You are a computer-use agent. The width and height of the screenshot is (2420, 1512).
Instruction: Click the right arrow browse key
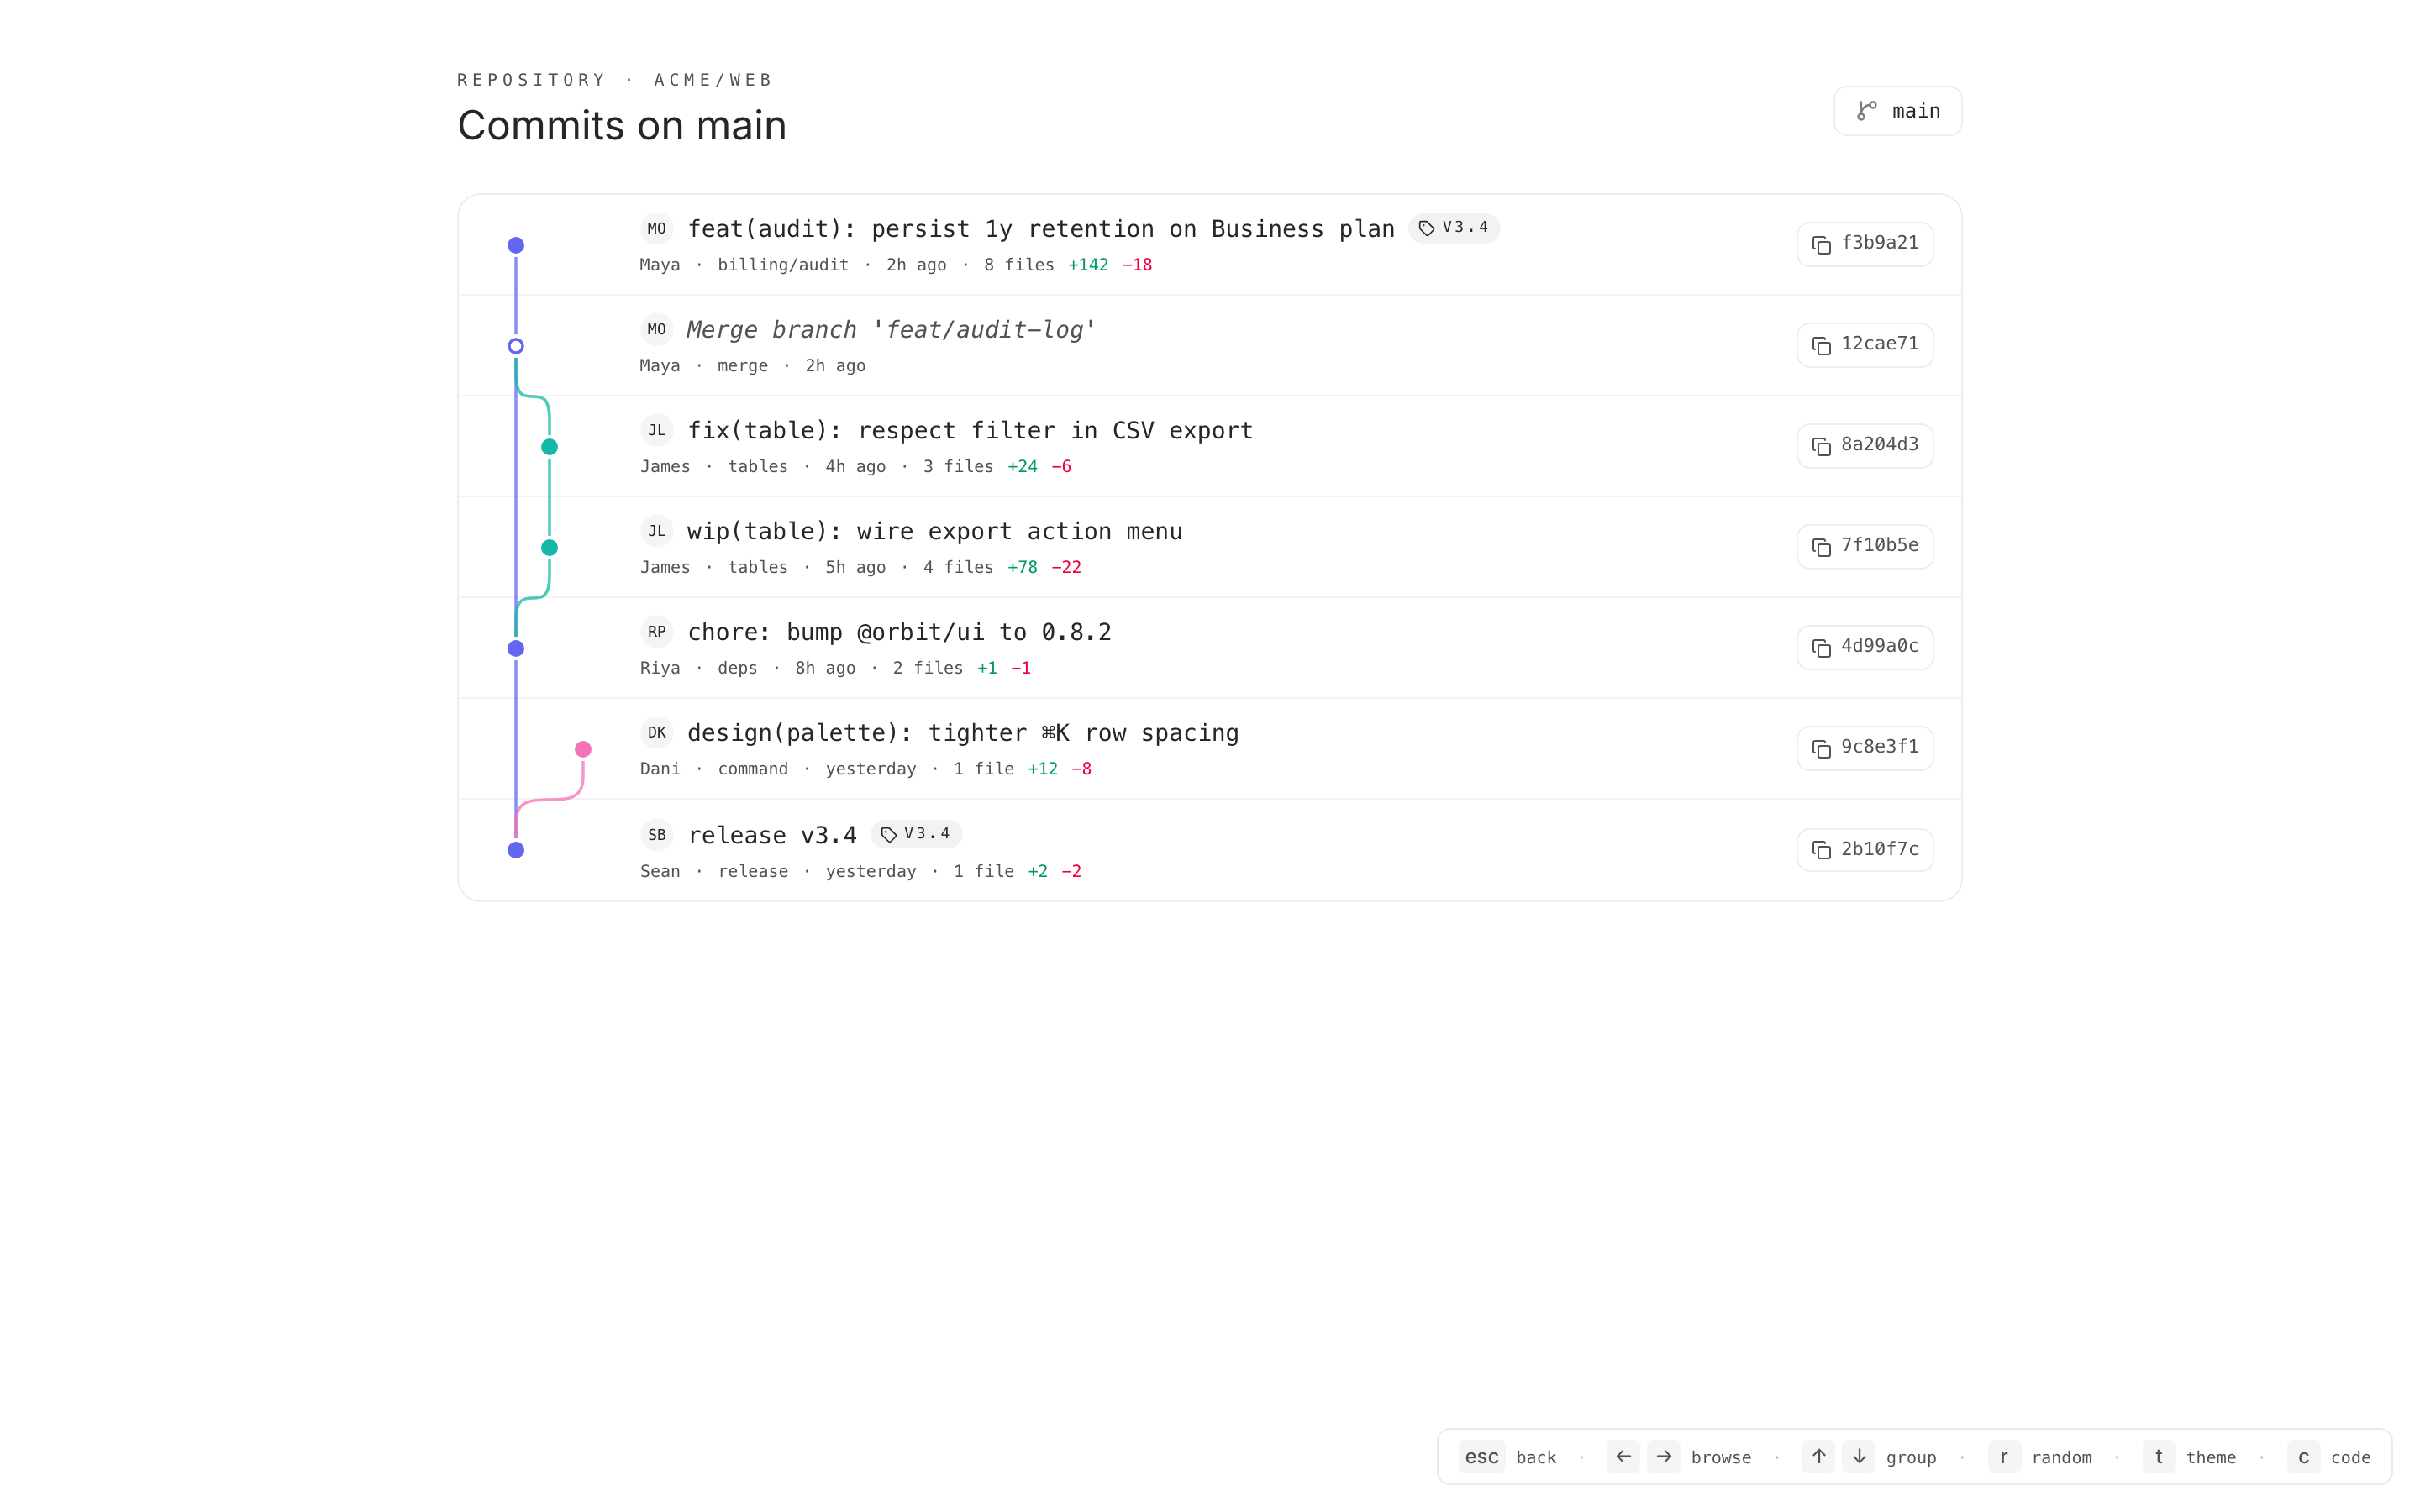coord(1663,1457)
